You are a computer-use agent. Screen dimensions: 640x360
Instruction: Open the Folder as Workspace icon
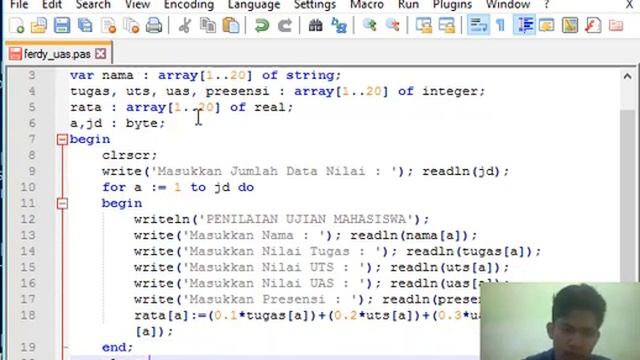[x=616, y=25]
